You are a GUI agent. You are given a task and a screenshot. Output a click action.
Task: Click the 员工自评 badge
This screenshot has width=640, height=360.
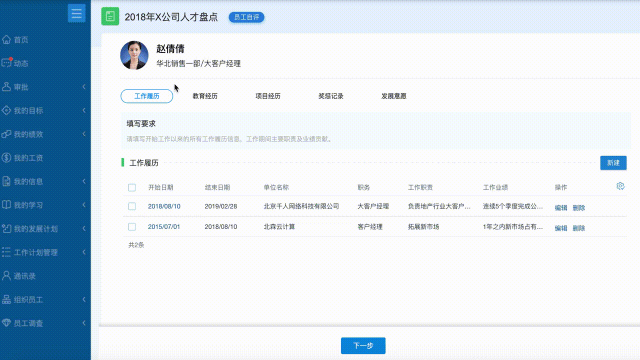coord(247,17)
